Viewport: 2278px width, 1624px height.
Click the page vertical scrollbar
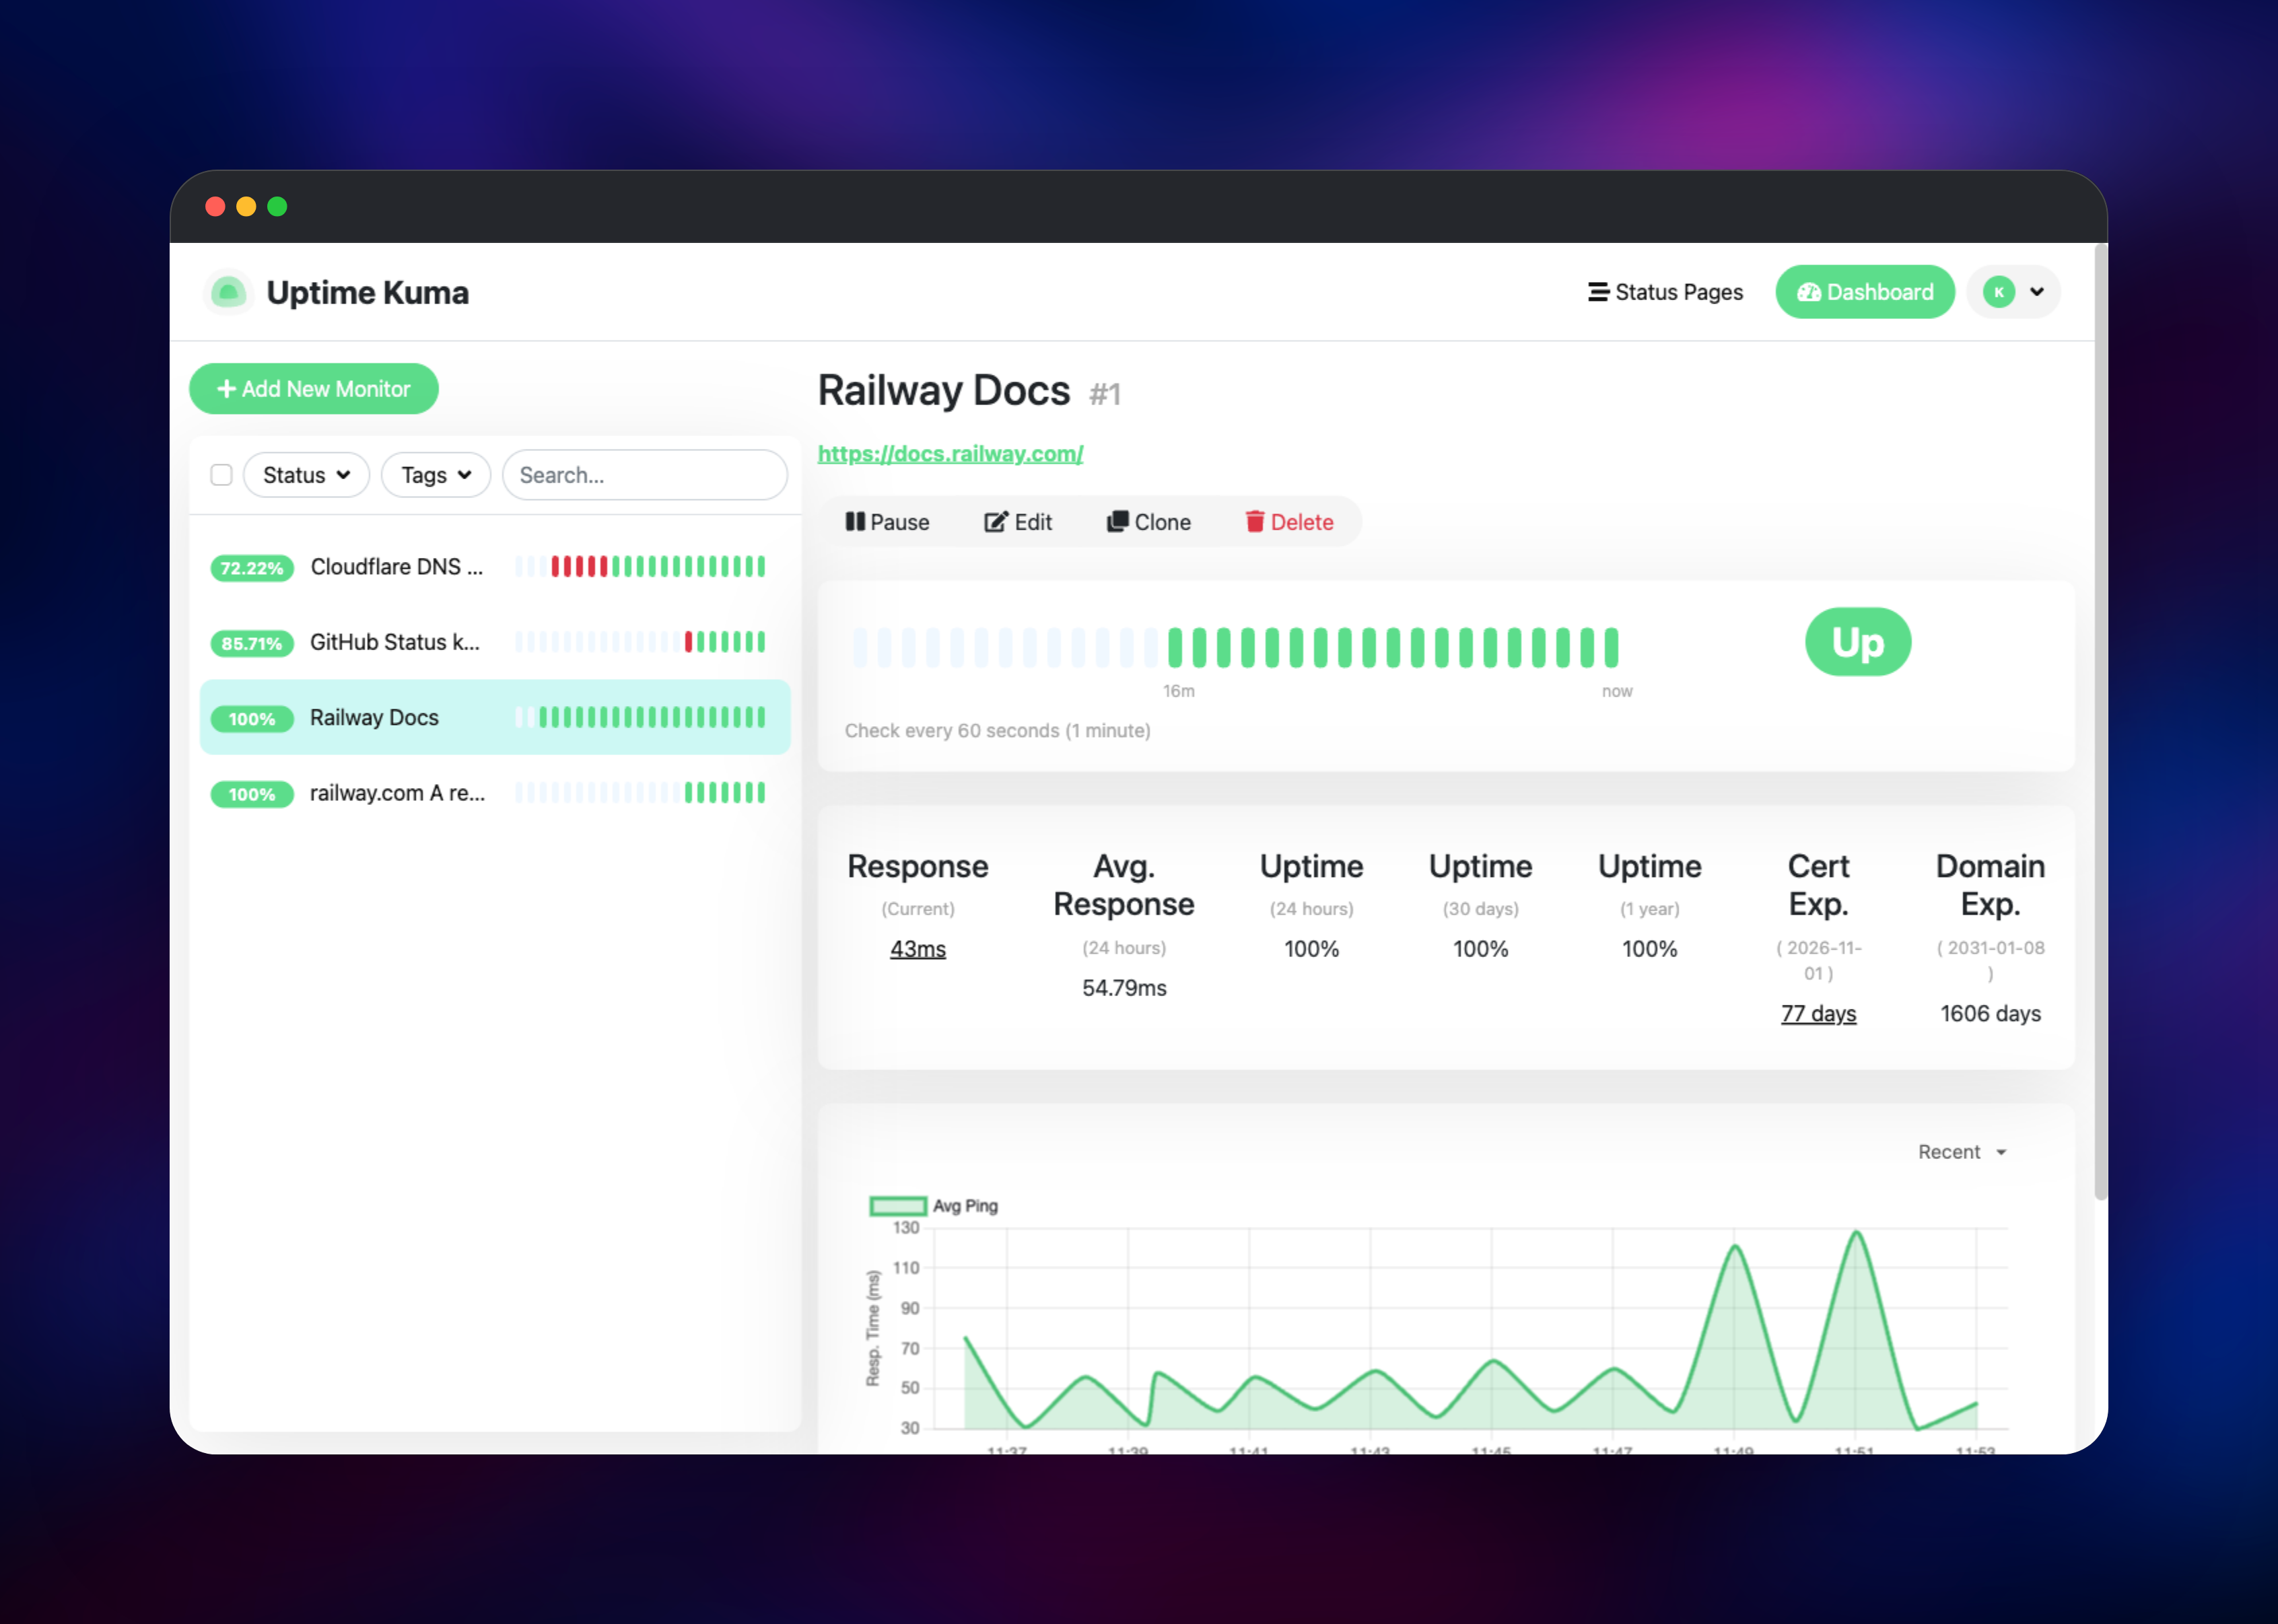(2100, 720)
